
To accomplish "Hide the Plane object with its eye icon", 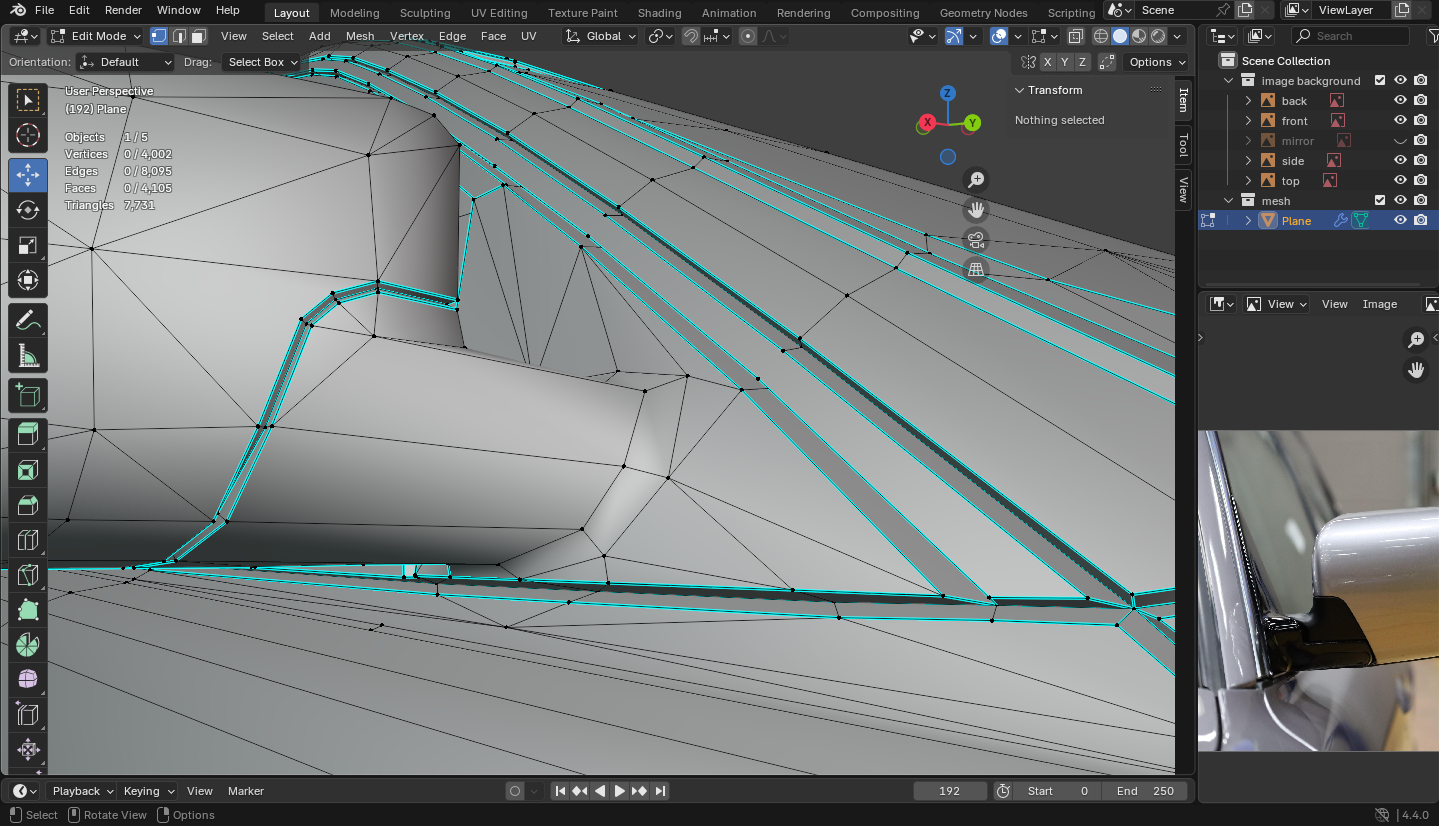I will (x=1400, y=221).
